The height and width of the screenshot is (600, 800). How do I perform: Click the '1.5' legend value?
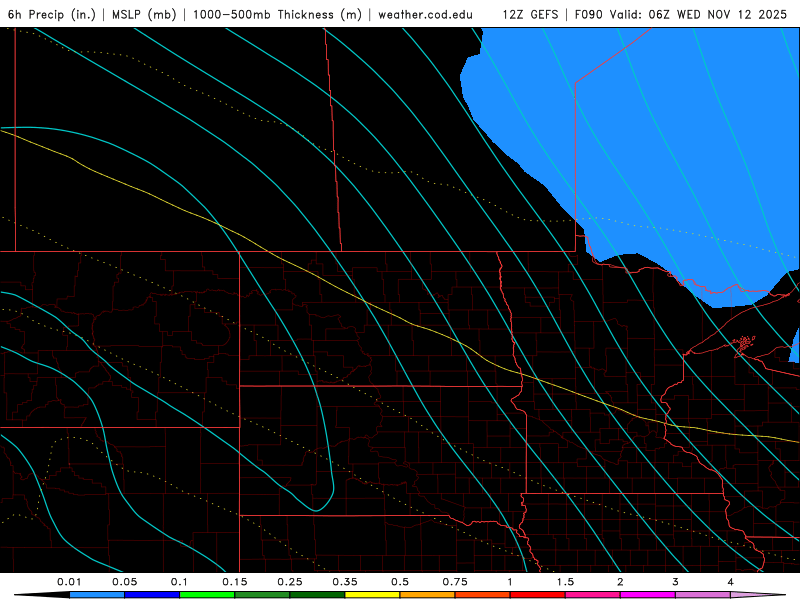point(565,582)
